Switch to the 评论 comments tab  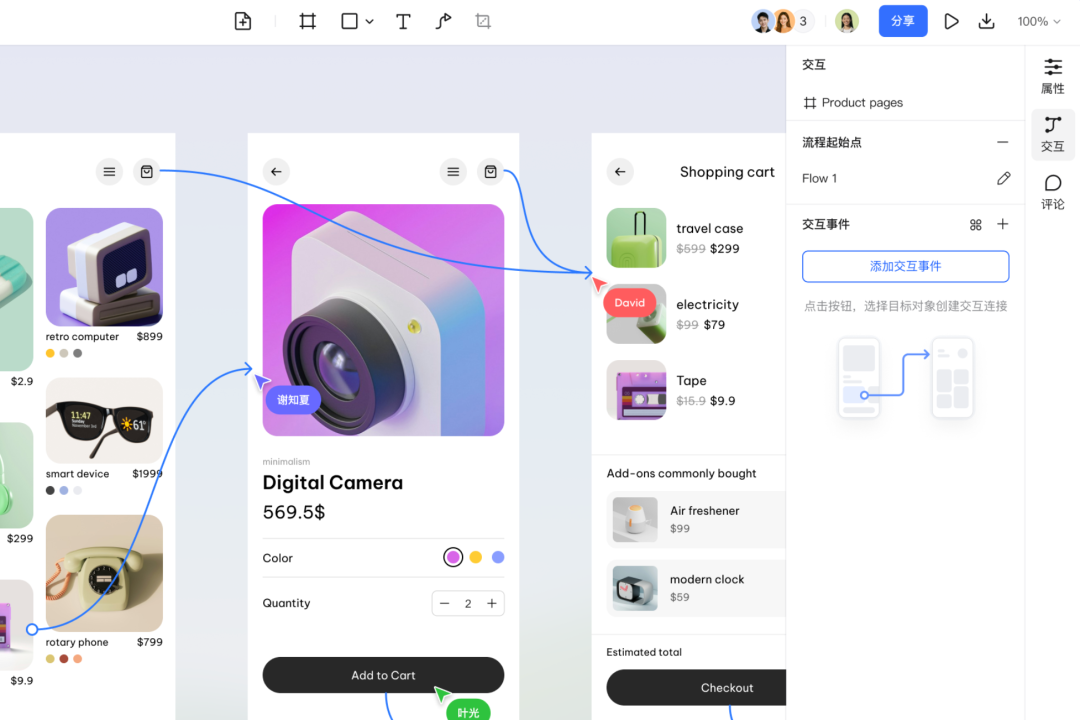[1052, 192]
